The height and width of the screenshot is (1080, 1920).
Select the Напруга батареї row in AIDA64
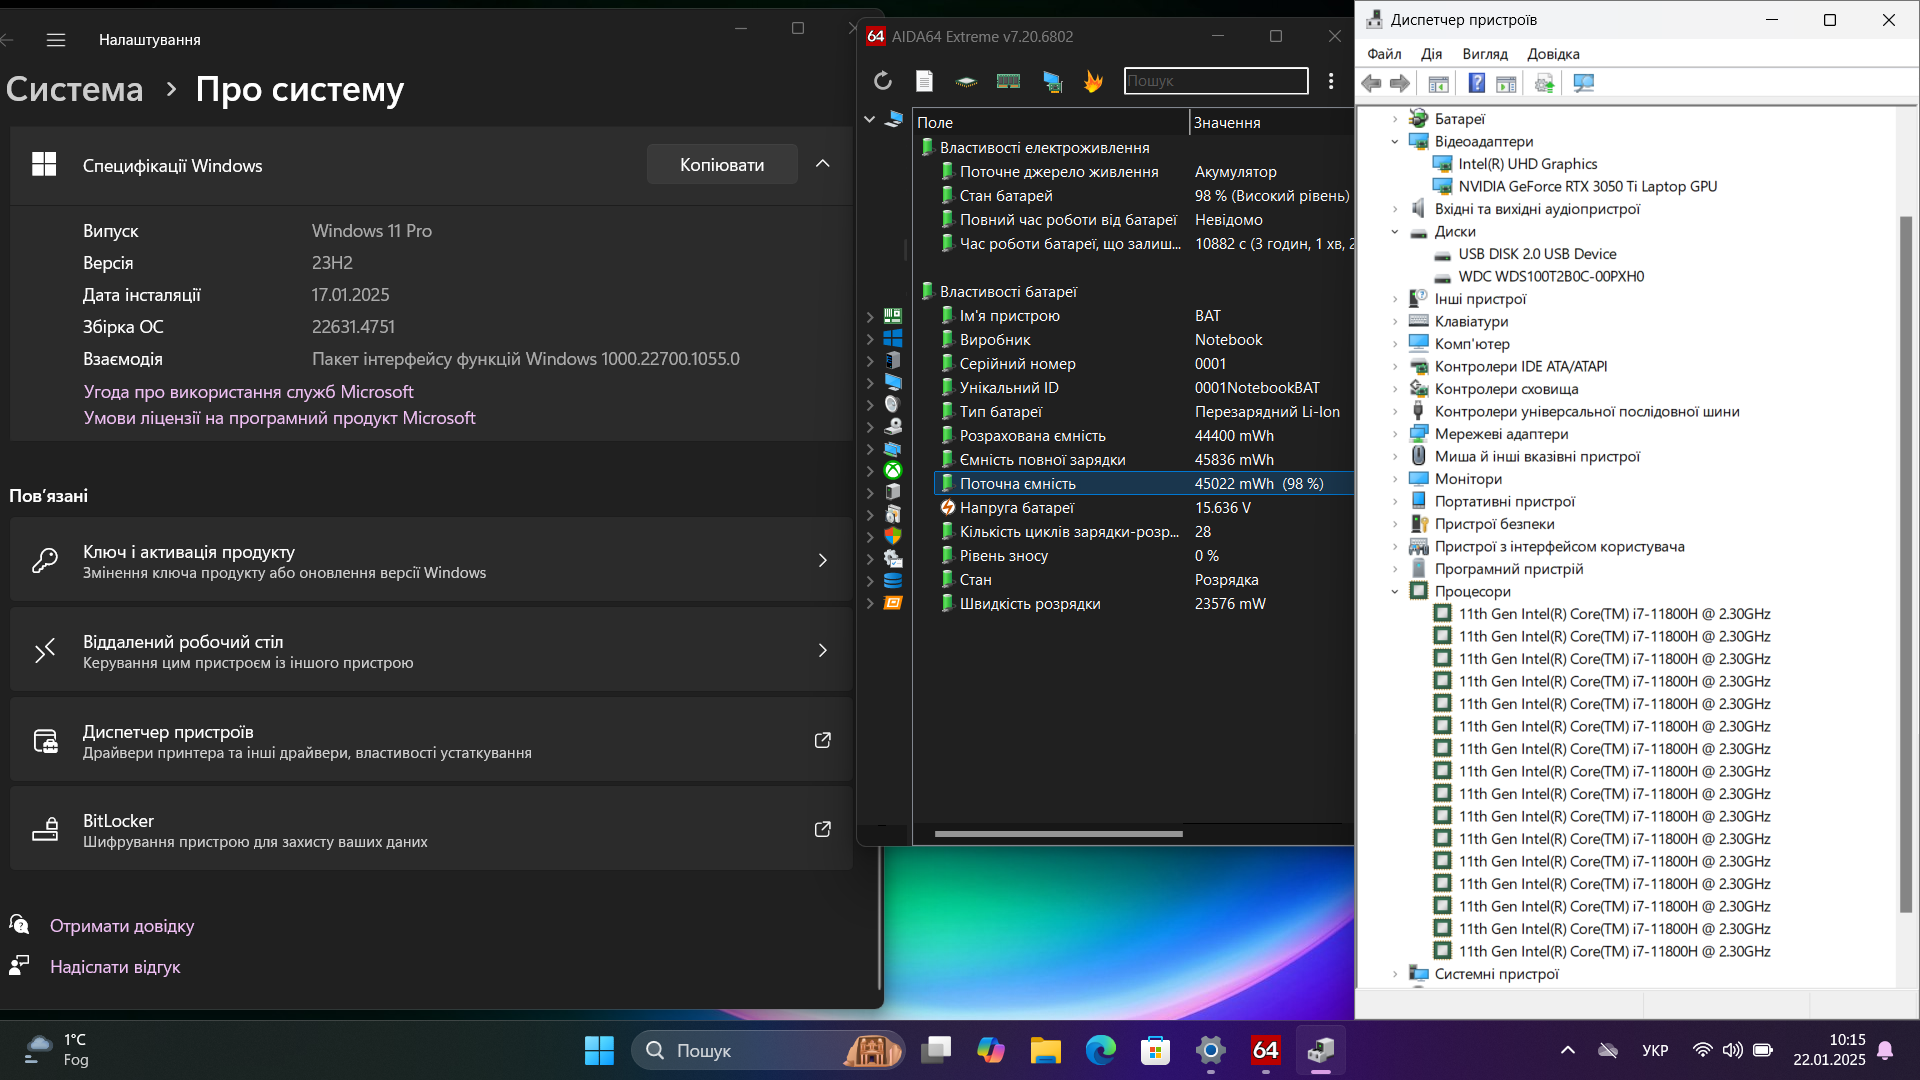(x=1145, y=508)
